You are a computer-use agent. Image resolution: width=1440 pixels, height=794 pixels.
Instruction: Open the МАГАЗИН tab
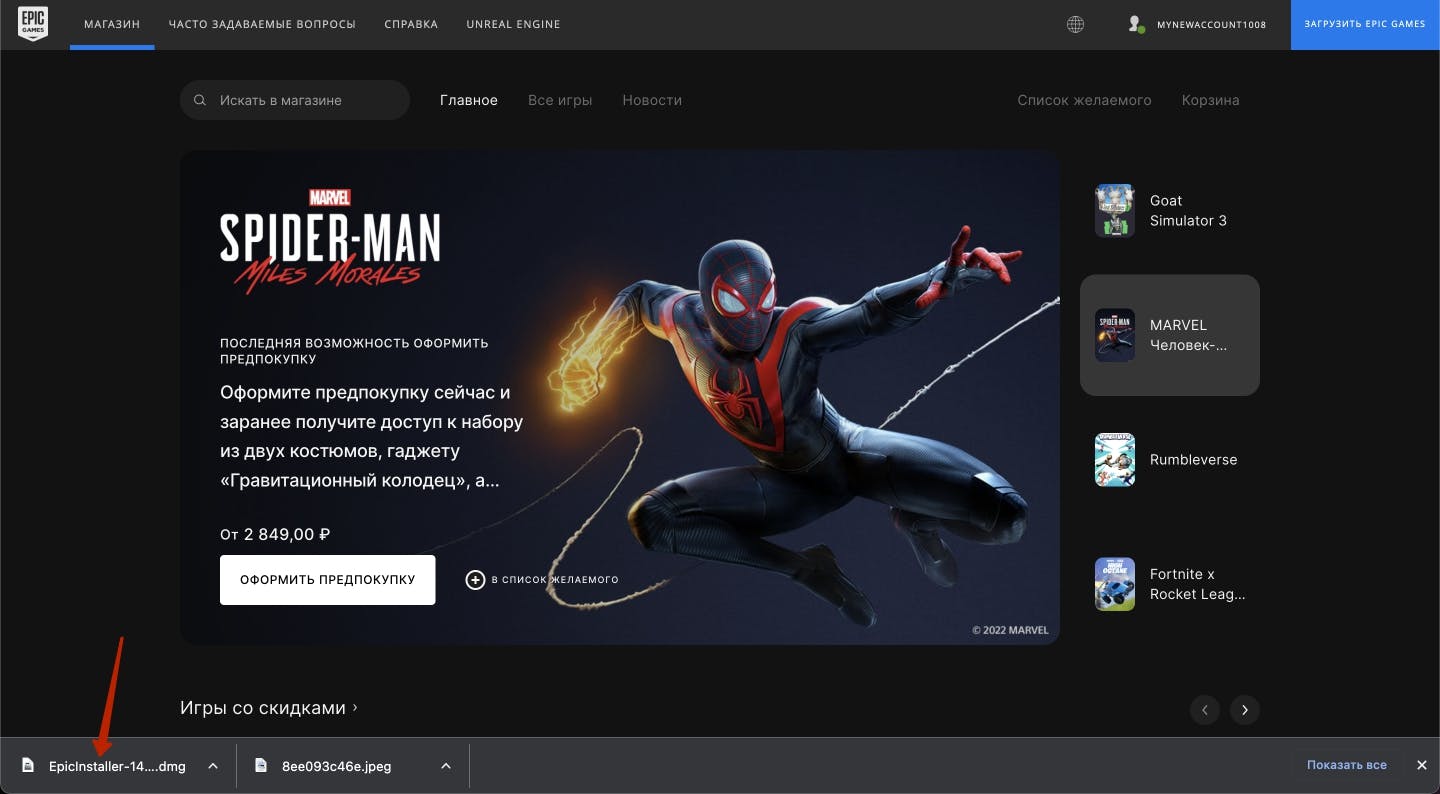pos(112,24)
